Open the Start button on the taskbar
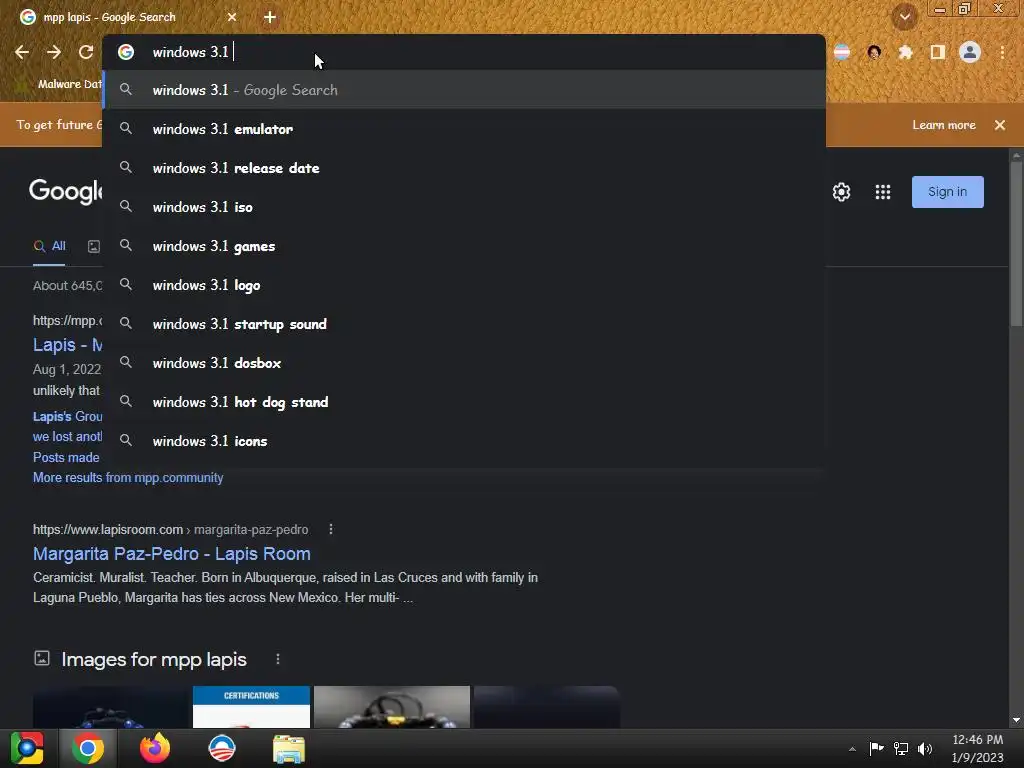The width and height of the screenshot is (1024, 768). (27, 748)
